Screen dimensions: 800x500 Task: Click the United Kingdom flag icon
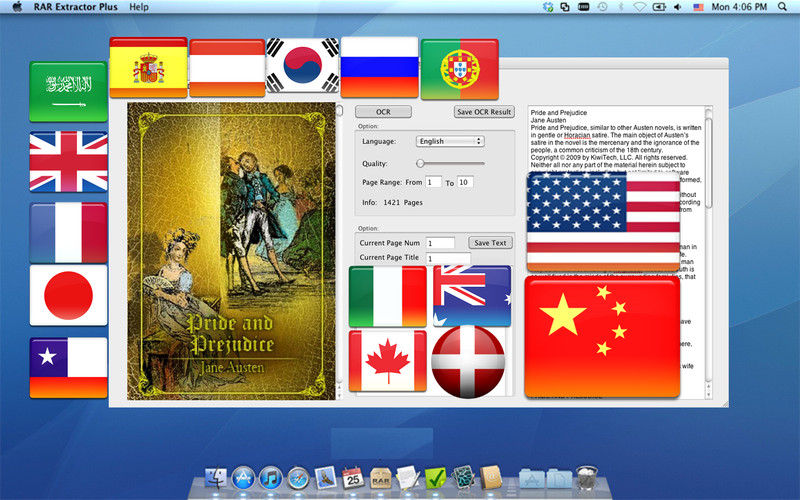click(68, 161)
